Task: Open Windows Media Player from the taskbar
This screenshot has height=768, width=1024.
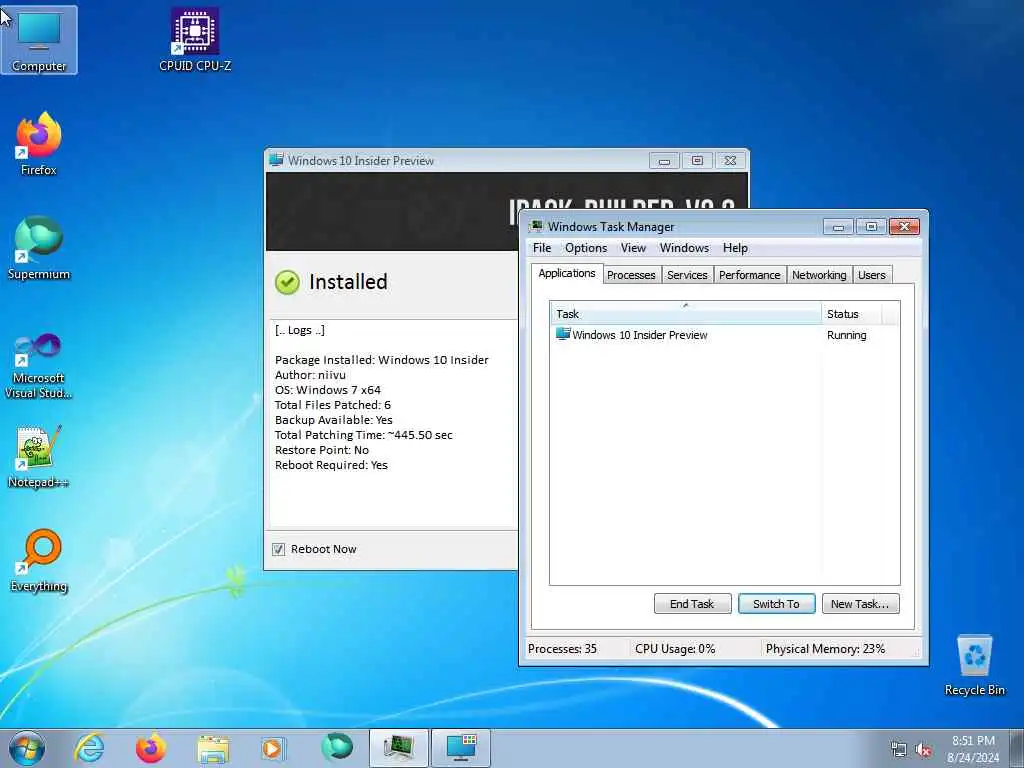Action: 273,748
